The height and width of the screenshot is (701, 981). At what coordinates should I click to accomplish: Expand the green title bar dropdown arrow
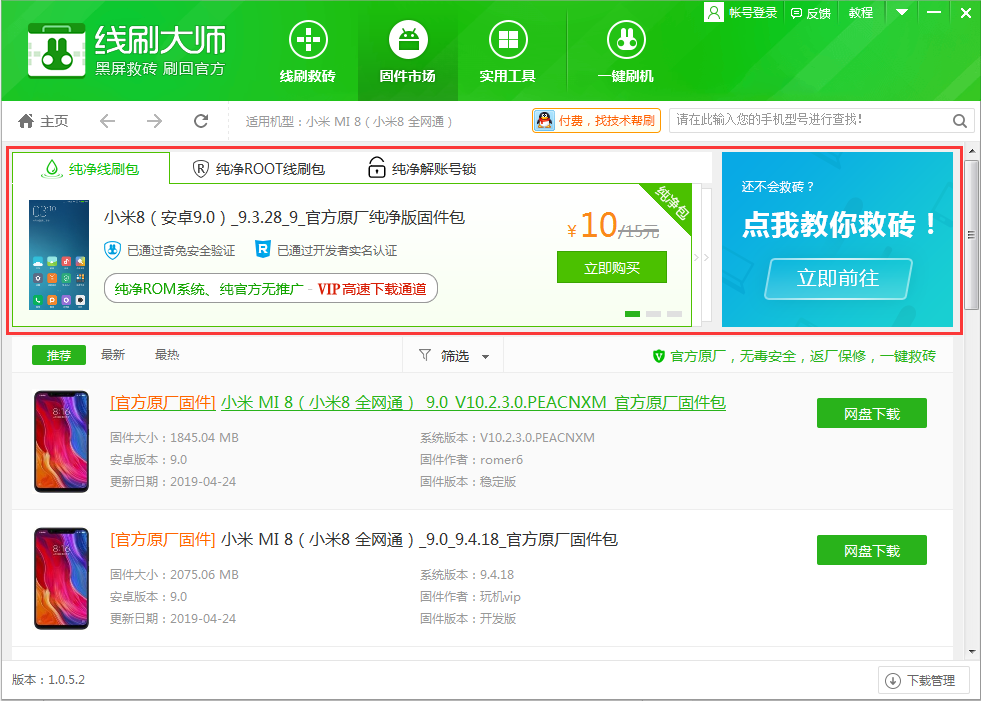click(x=903, y=13)
